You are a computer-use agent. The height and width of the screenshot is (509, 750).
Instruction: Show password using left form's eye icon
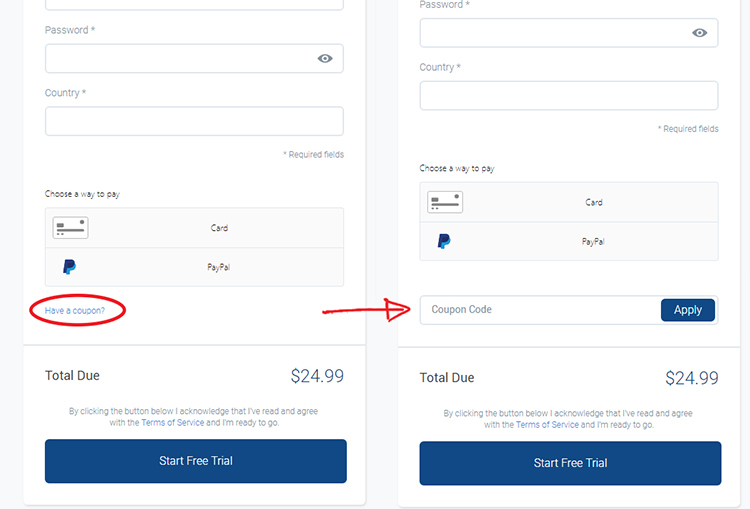(325, 58)
